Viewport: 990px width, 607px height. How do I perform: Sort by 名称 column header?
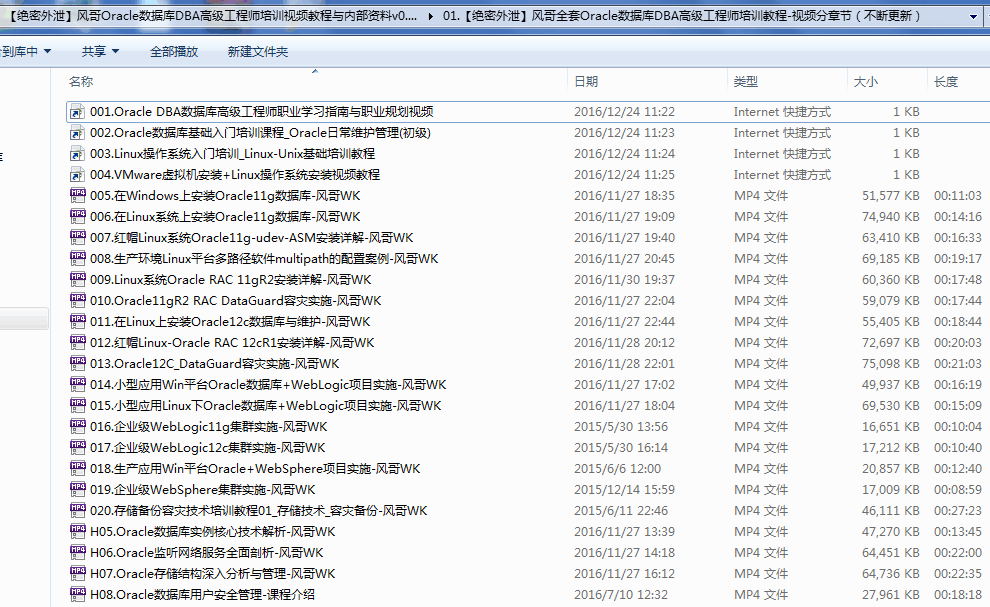(81, 81)
